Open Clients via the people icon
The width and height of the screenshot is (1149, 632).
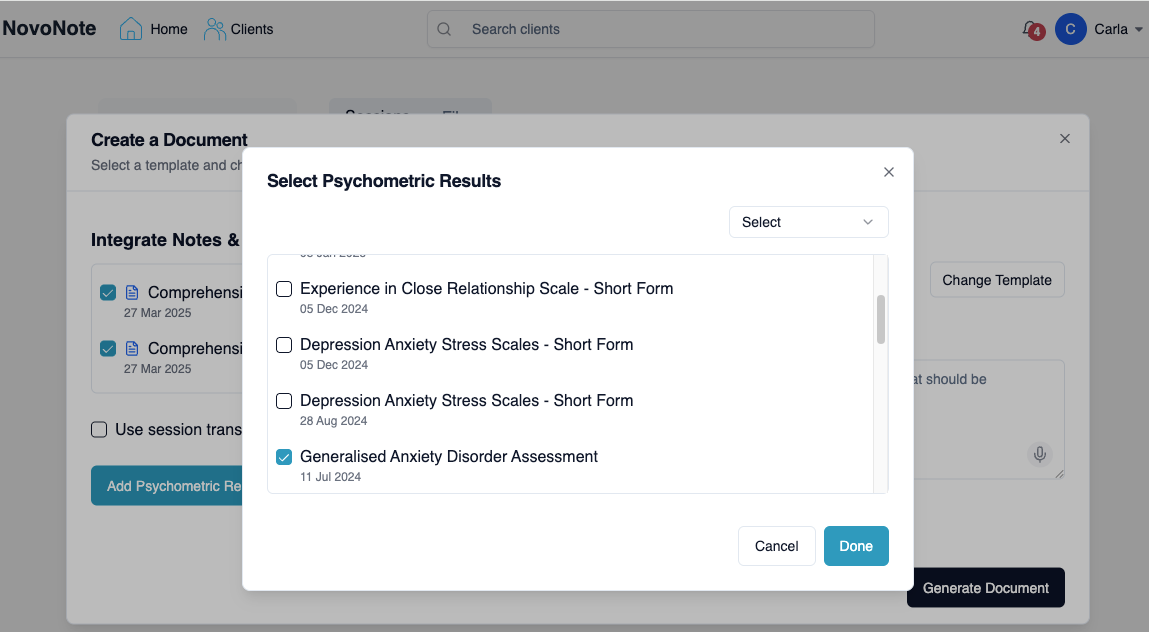tap(214, 29)
